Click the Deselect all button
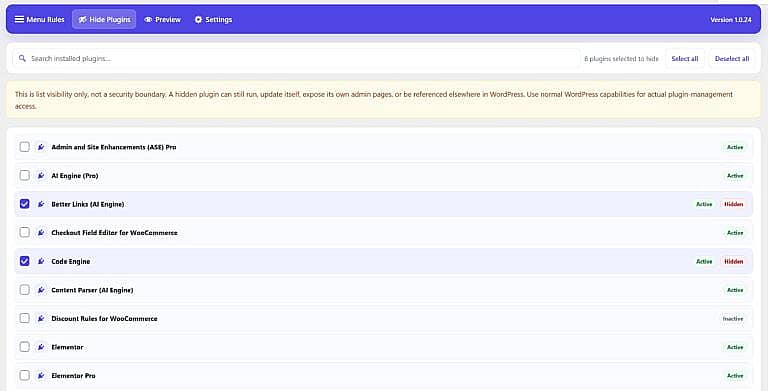Image resolution: width=768 pixels, height=391 pixels. point(732,58)
